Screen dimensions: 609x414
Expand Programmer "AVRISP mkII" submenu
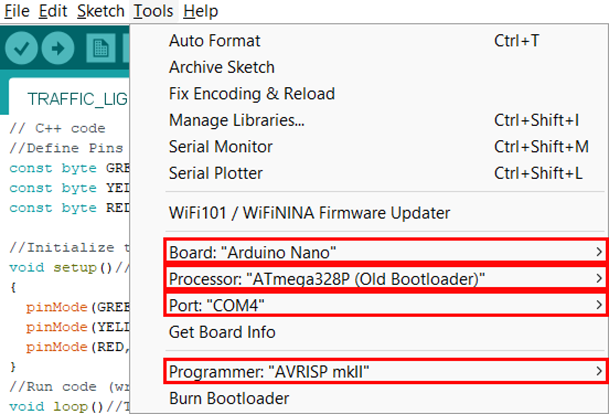[385, 372]
